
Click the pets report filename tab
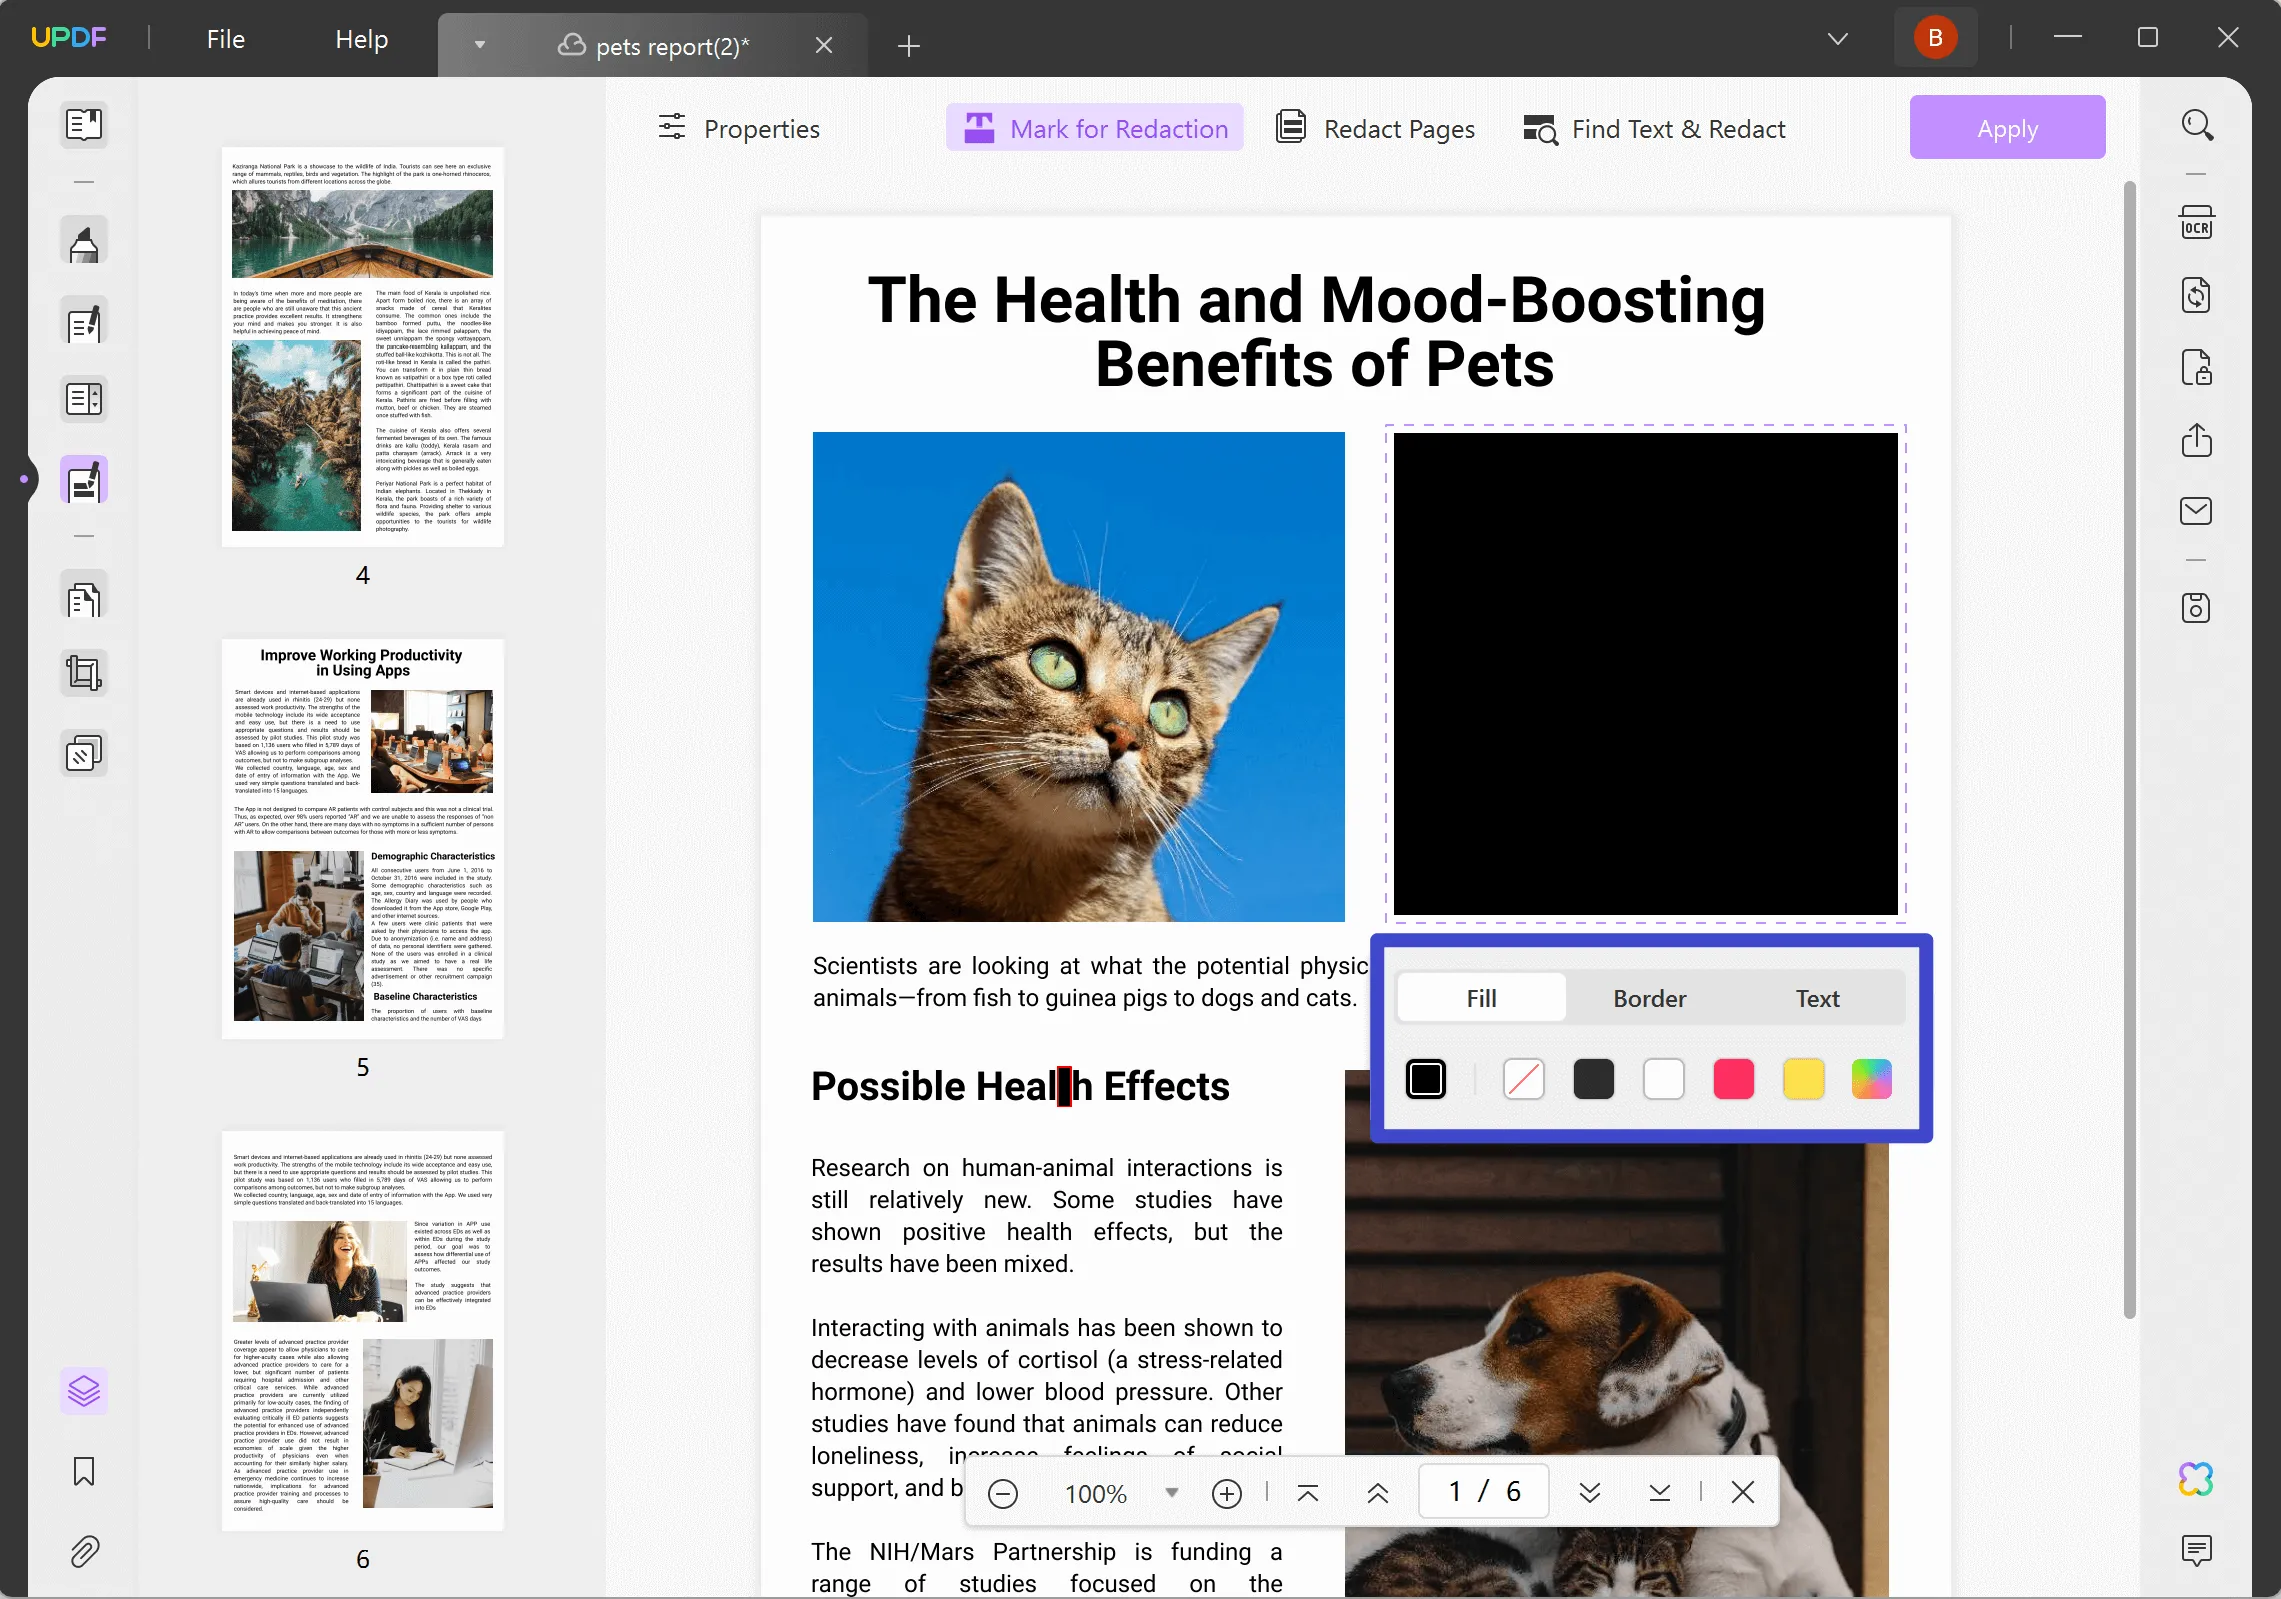point(678,43)
